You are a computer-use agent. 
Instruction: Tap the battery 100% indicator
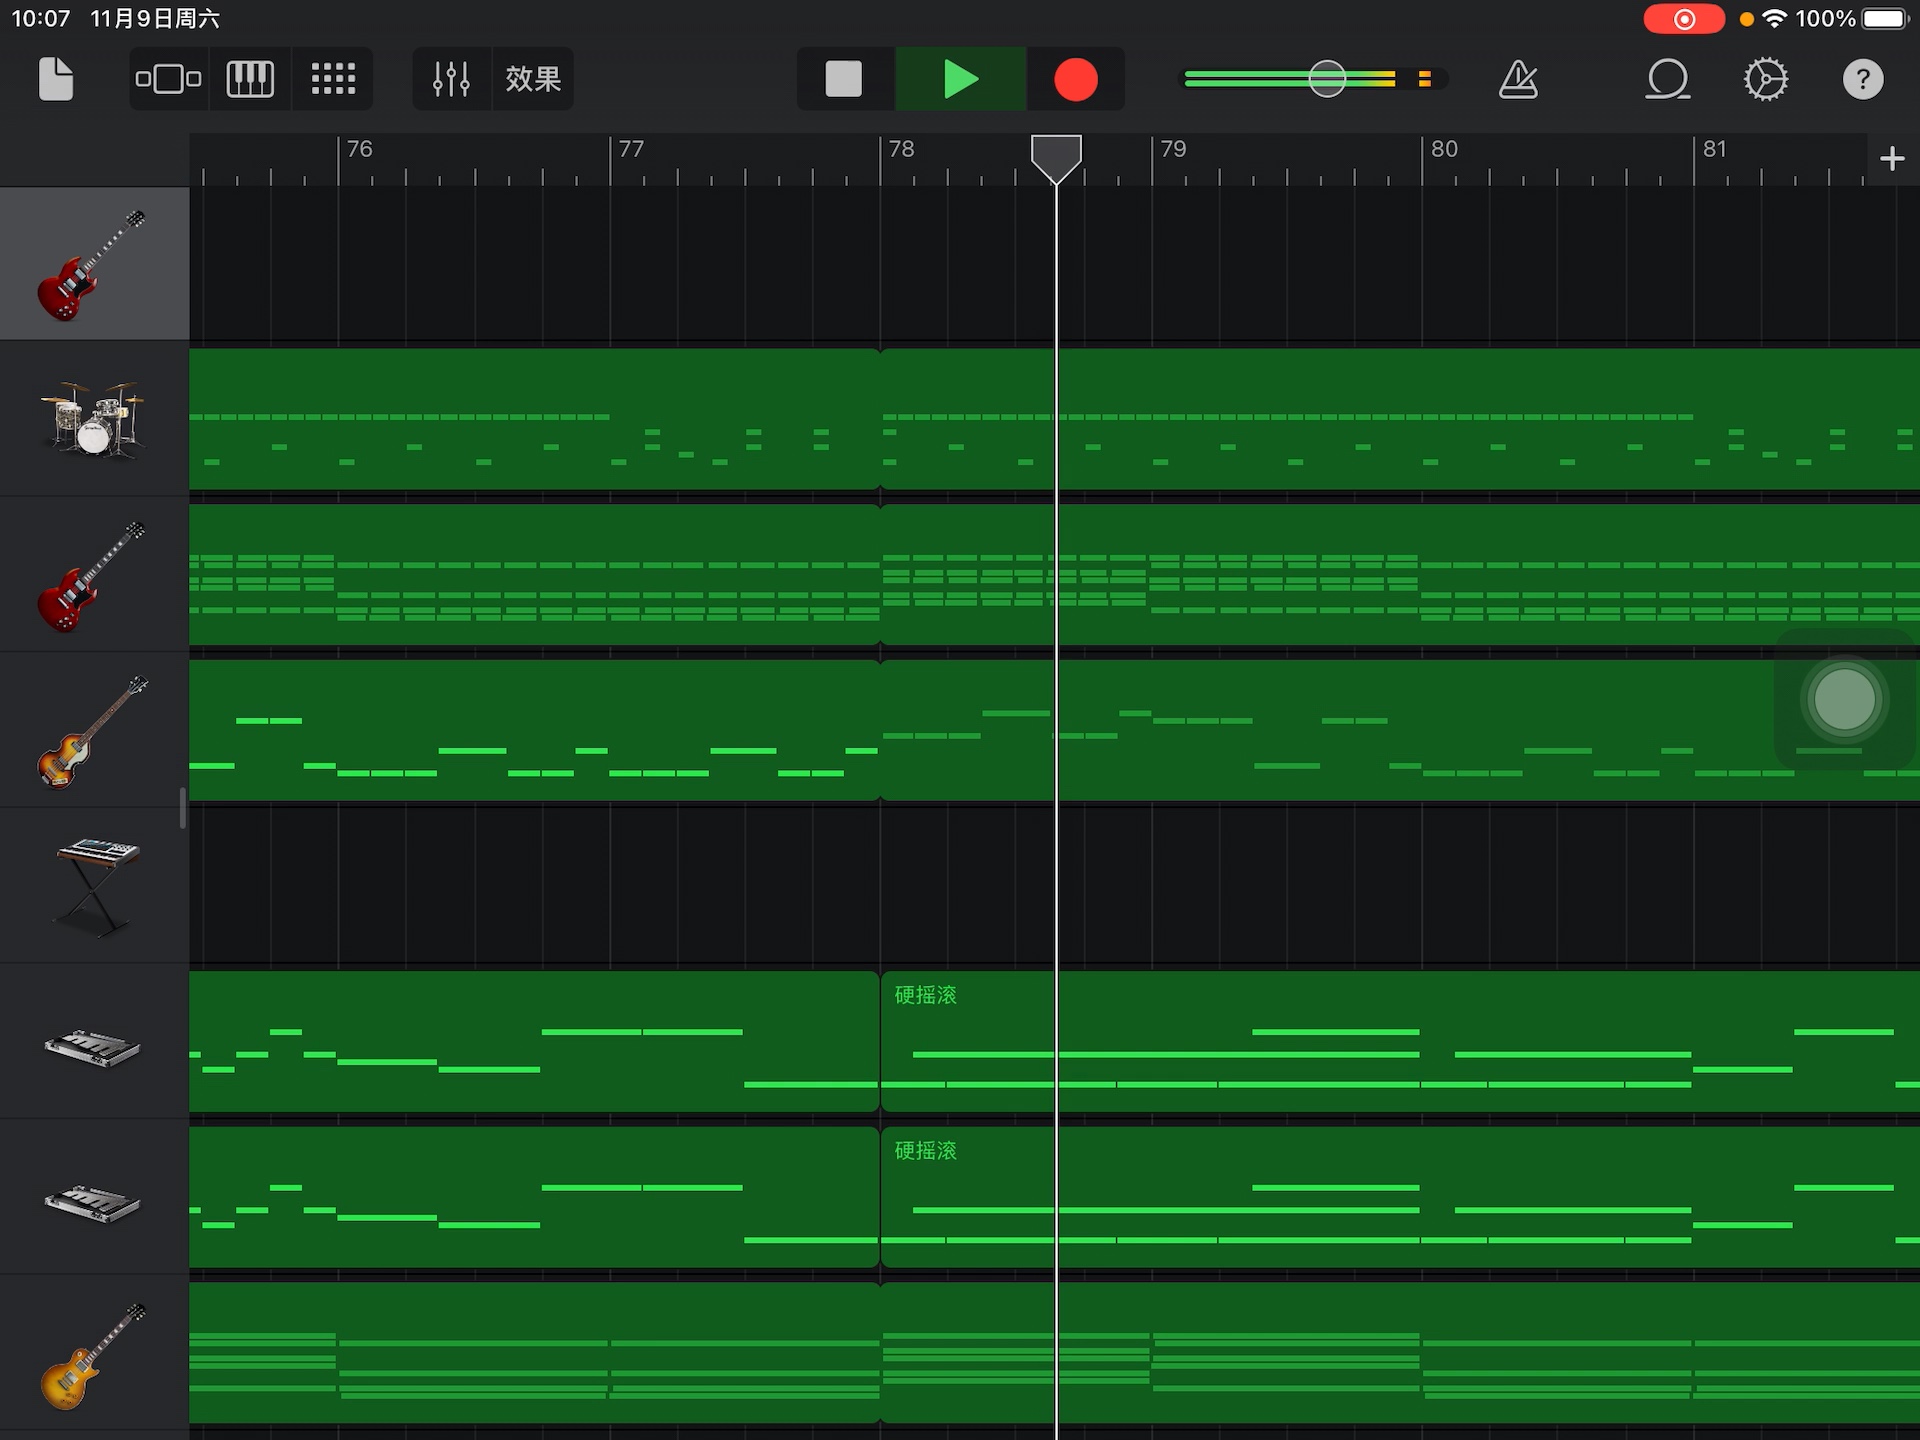click(1853, 19)
